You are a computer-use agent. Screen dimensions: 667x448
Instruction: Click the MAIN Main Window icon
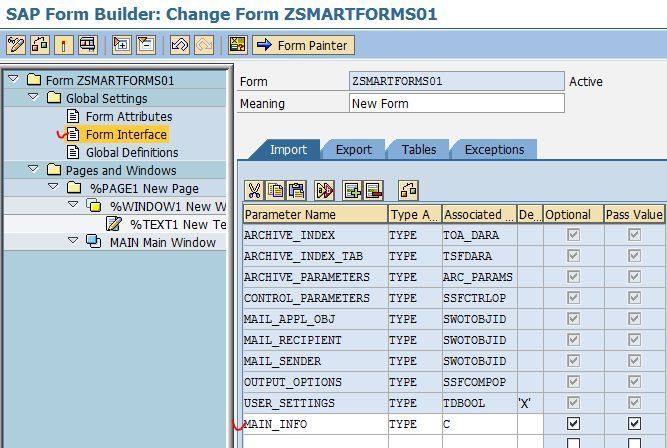coord(94,241)
